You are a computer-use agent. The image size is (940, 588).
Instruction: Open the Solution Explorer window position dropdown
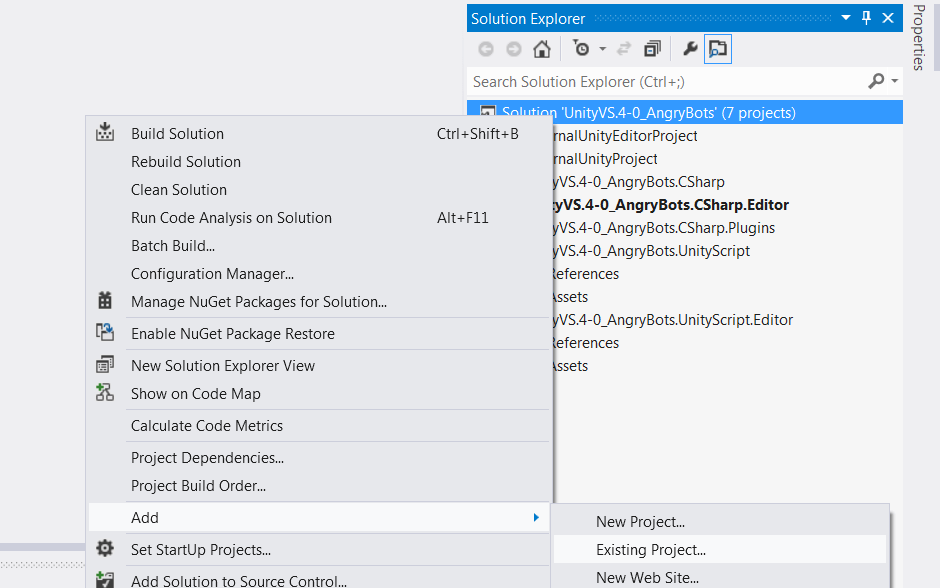click(x=845, y=17)
